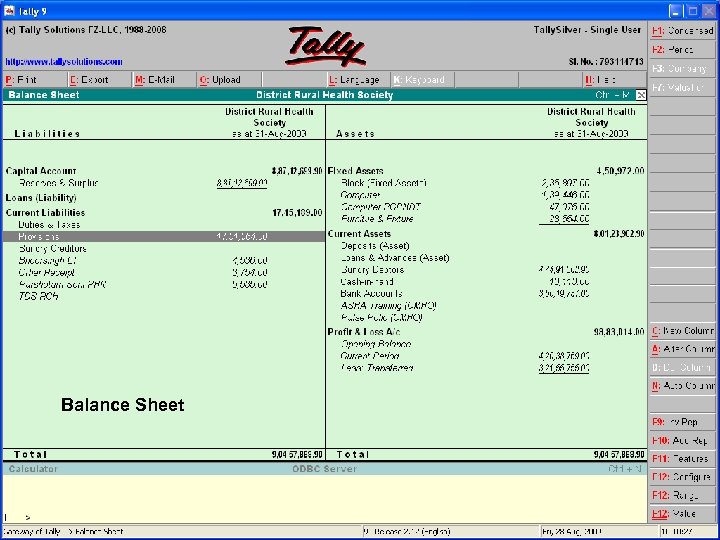The width and height of the screenshot is (720, 540).
Task: Select the Loans & Advances (Asset) row
Action: tap(486, 258)
